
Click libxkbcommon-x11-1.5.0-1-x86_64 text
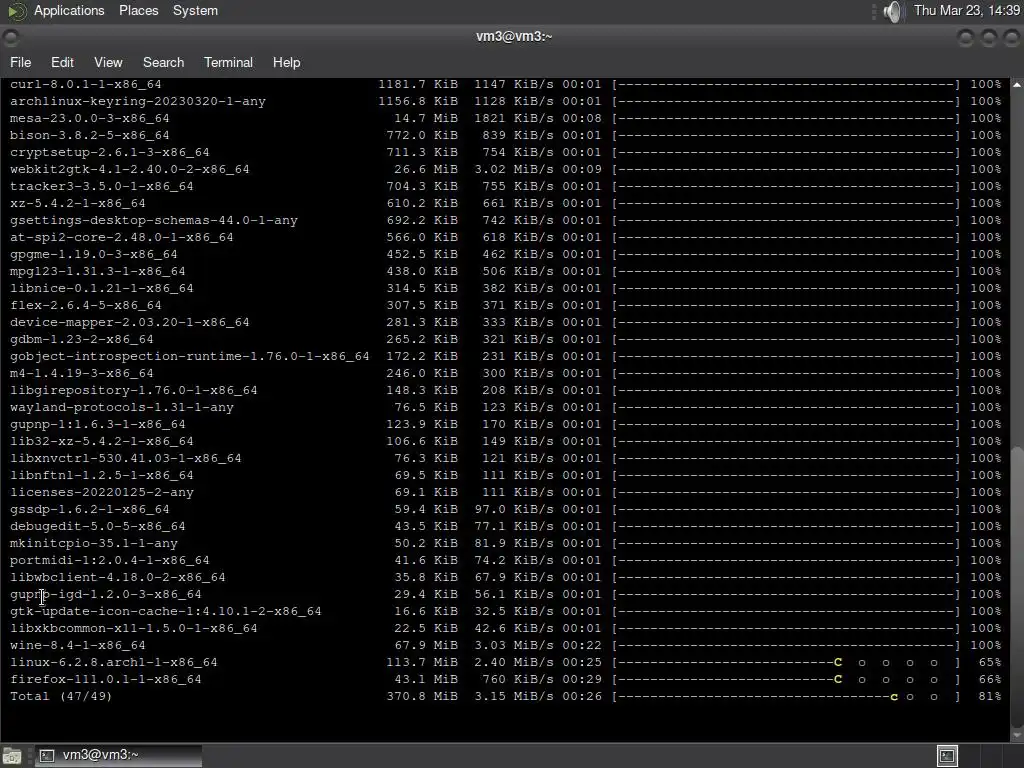(133, 628)
